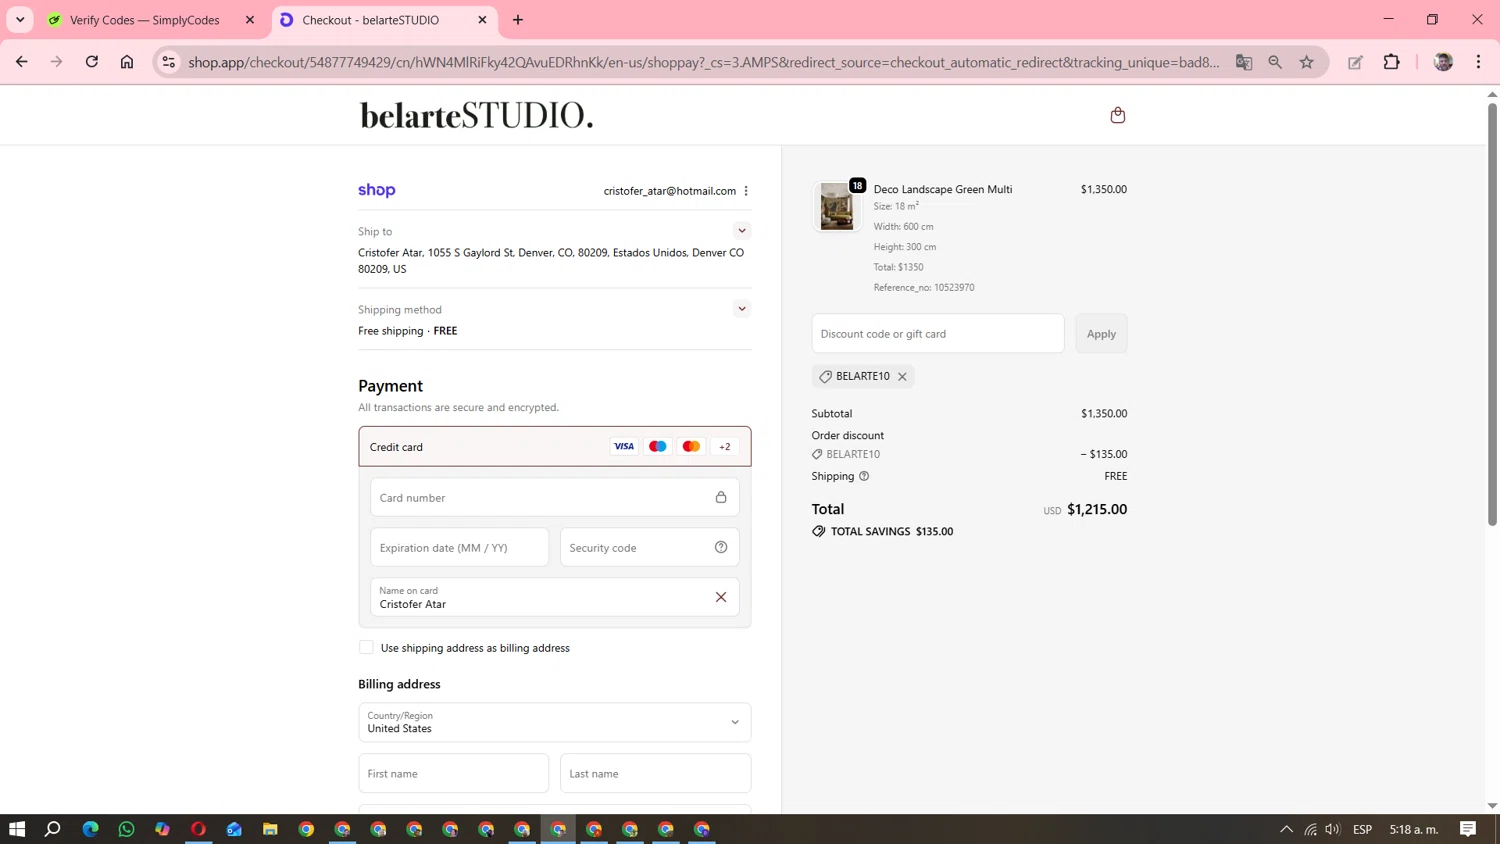Viewport: 1500px width, 844px height.
Task: Click the belarteSTUDIO logo
Action: (477, 115)
